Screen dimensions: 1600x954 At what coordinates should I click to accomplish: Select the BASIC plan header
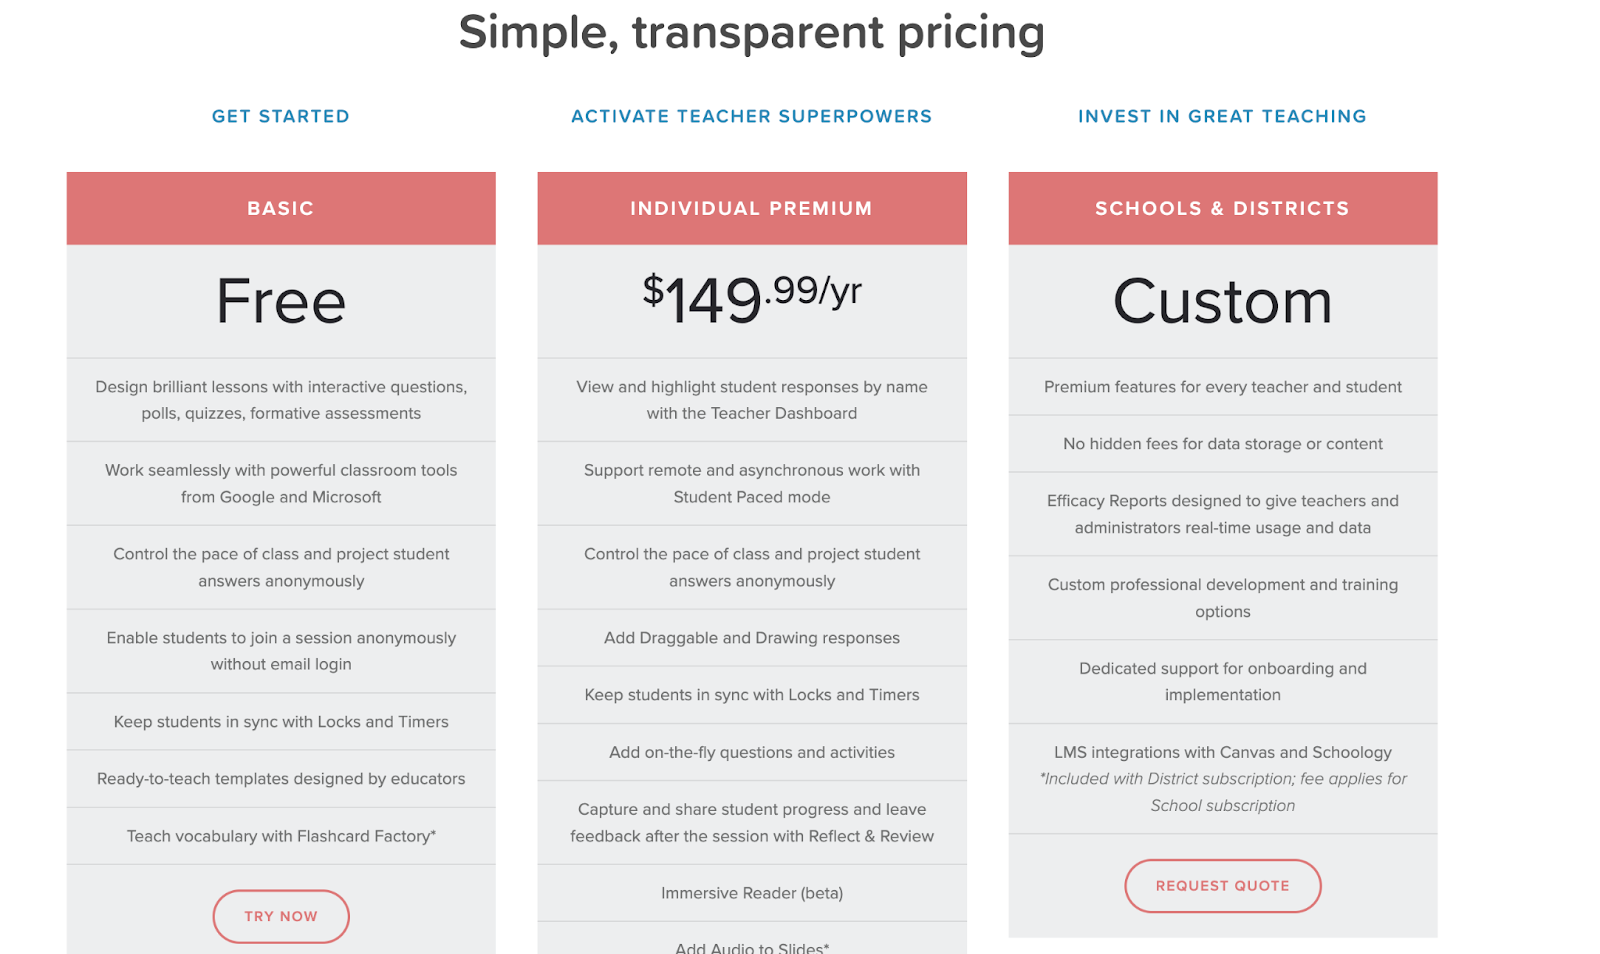[281, 208]
